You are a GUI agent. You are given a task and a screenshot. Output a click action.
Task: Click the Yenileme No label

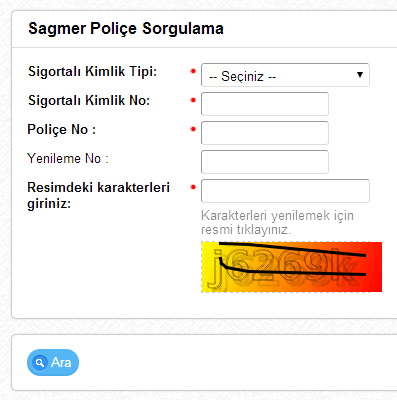coord(68,158)
